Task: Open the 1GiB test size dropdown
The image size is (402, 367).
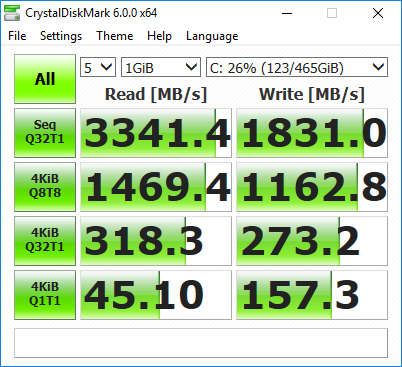Action: click(x=161, y=68)
